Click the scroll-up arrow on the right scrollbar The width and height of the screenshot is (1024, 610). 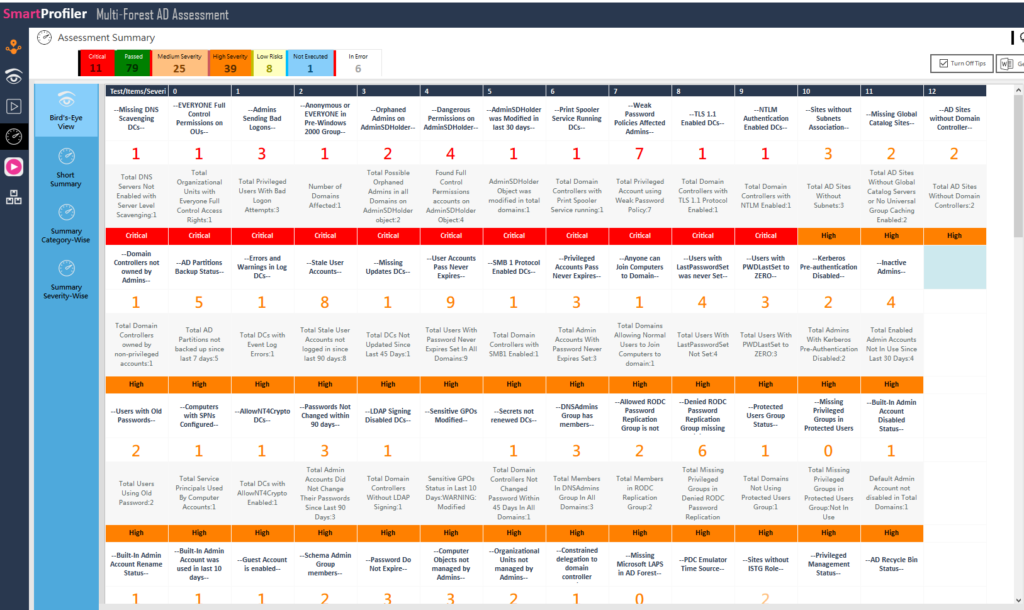coord(1018,88)
